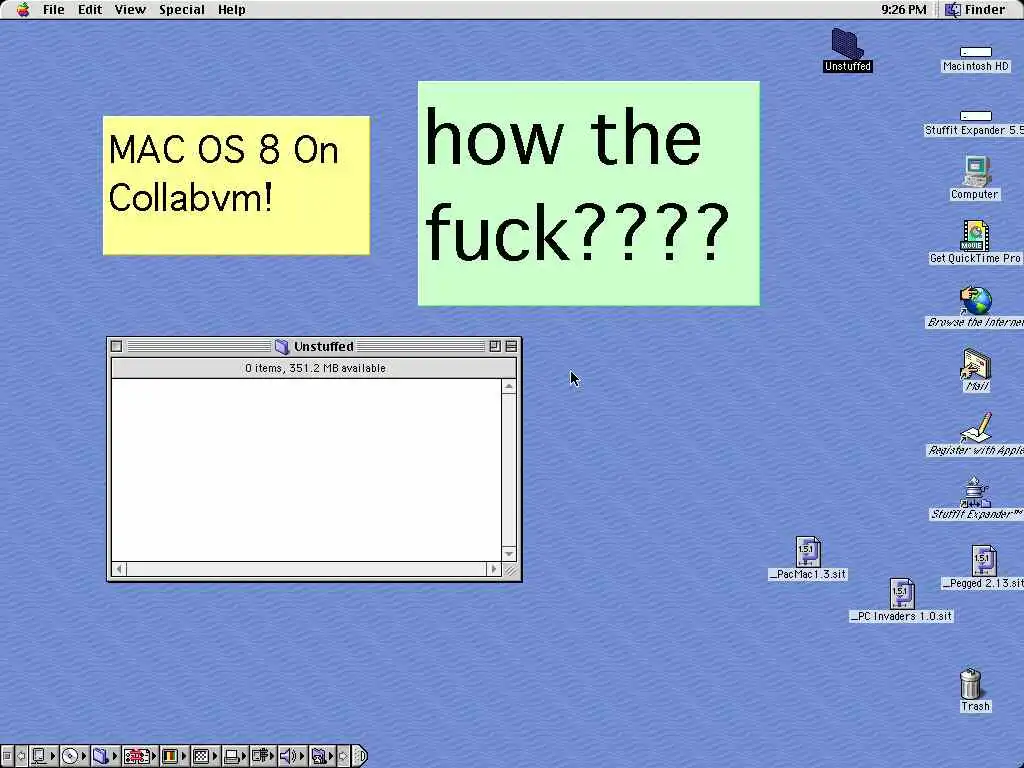
Task: Expand the Location Manager module arrow
Action: (x=154, y=756)
